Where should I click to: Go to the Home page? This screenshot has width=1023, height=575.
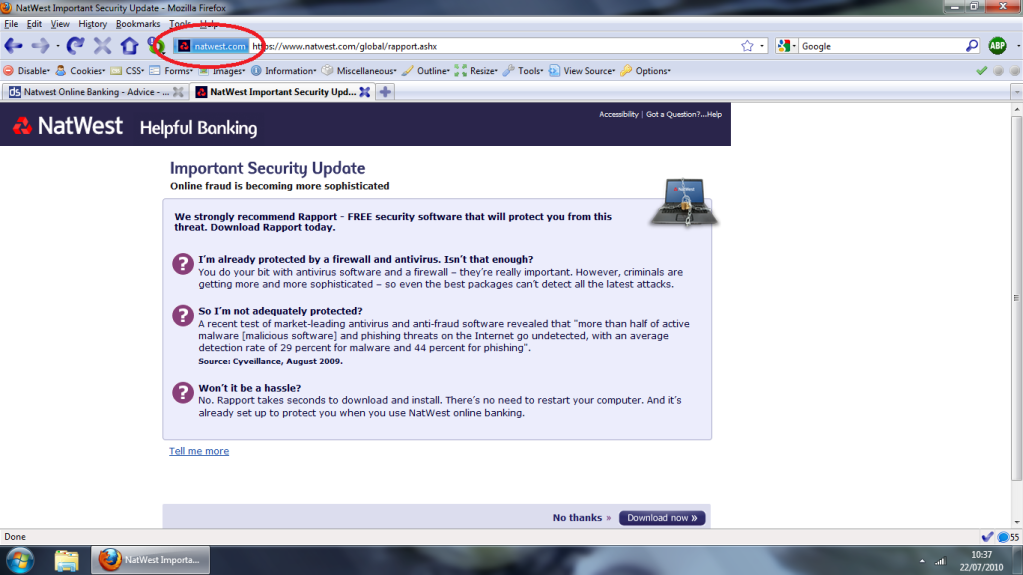(129, 46)
